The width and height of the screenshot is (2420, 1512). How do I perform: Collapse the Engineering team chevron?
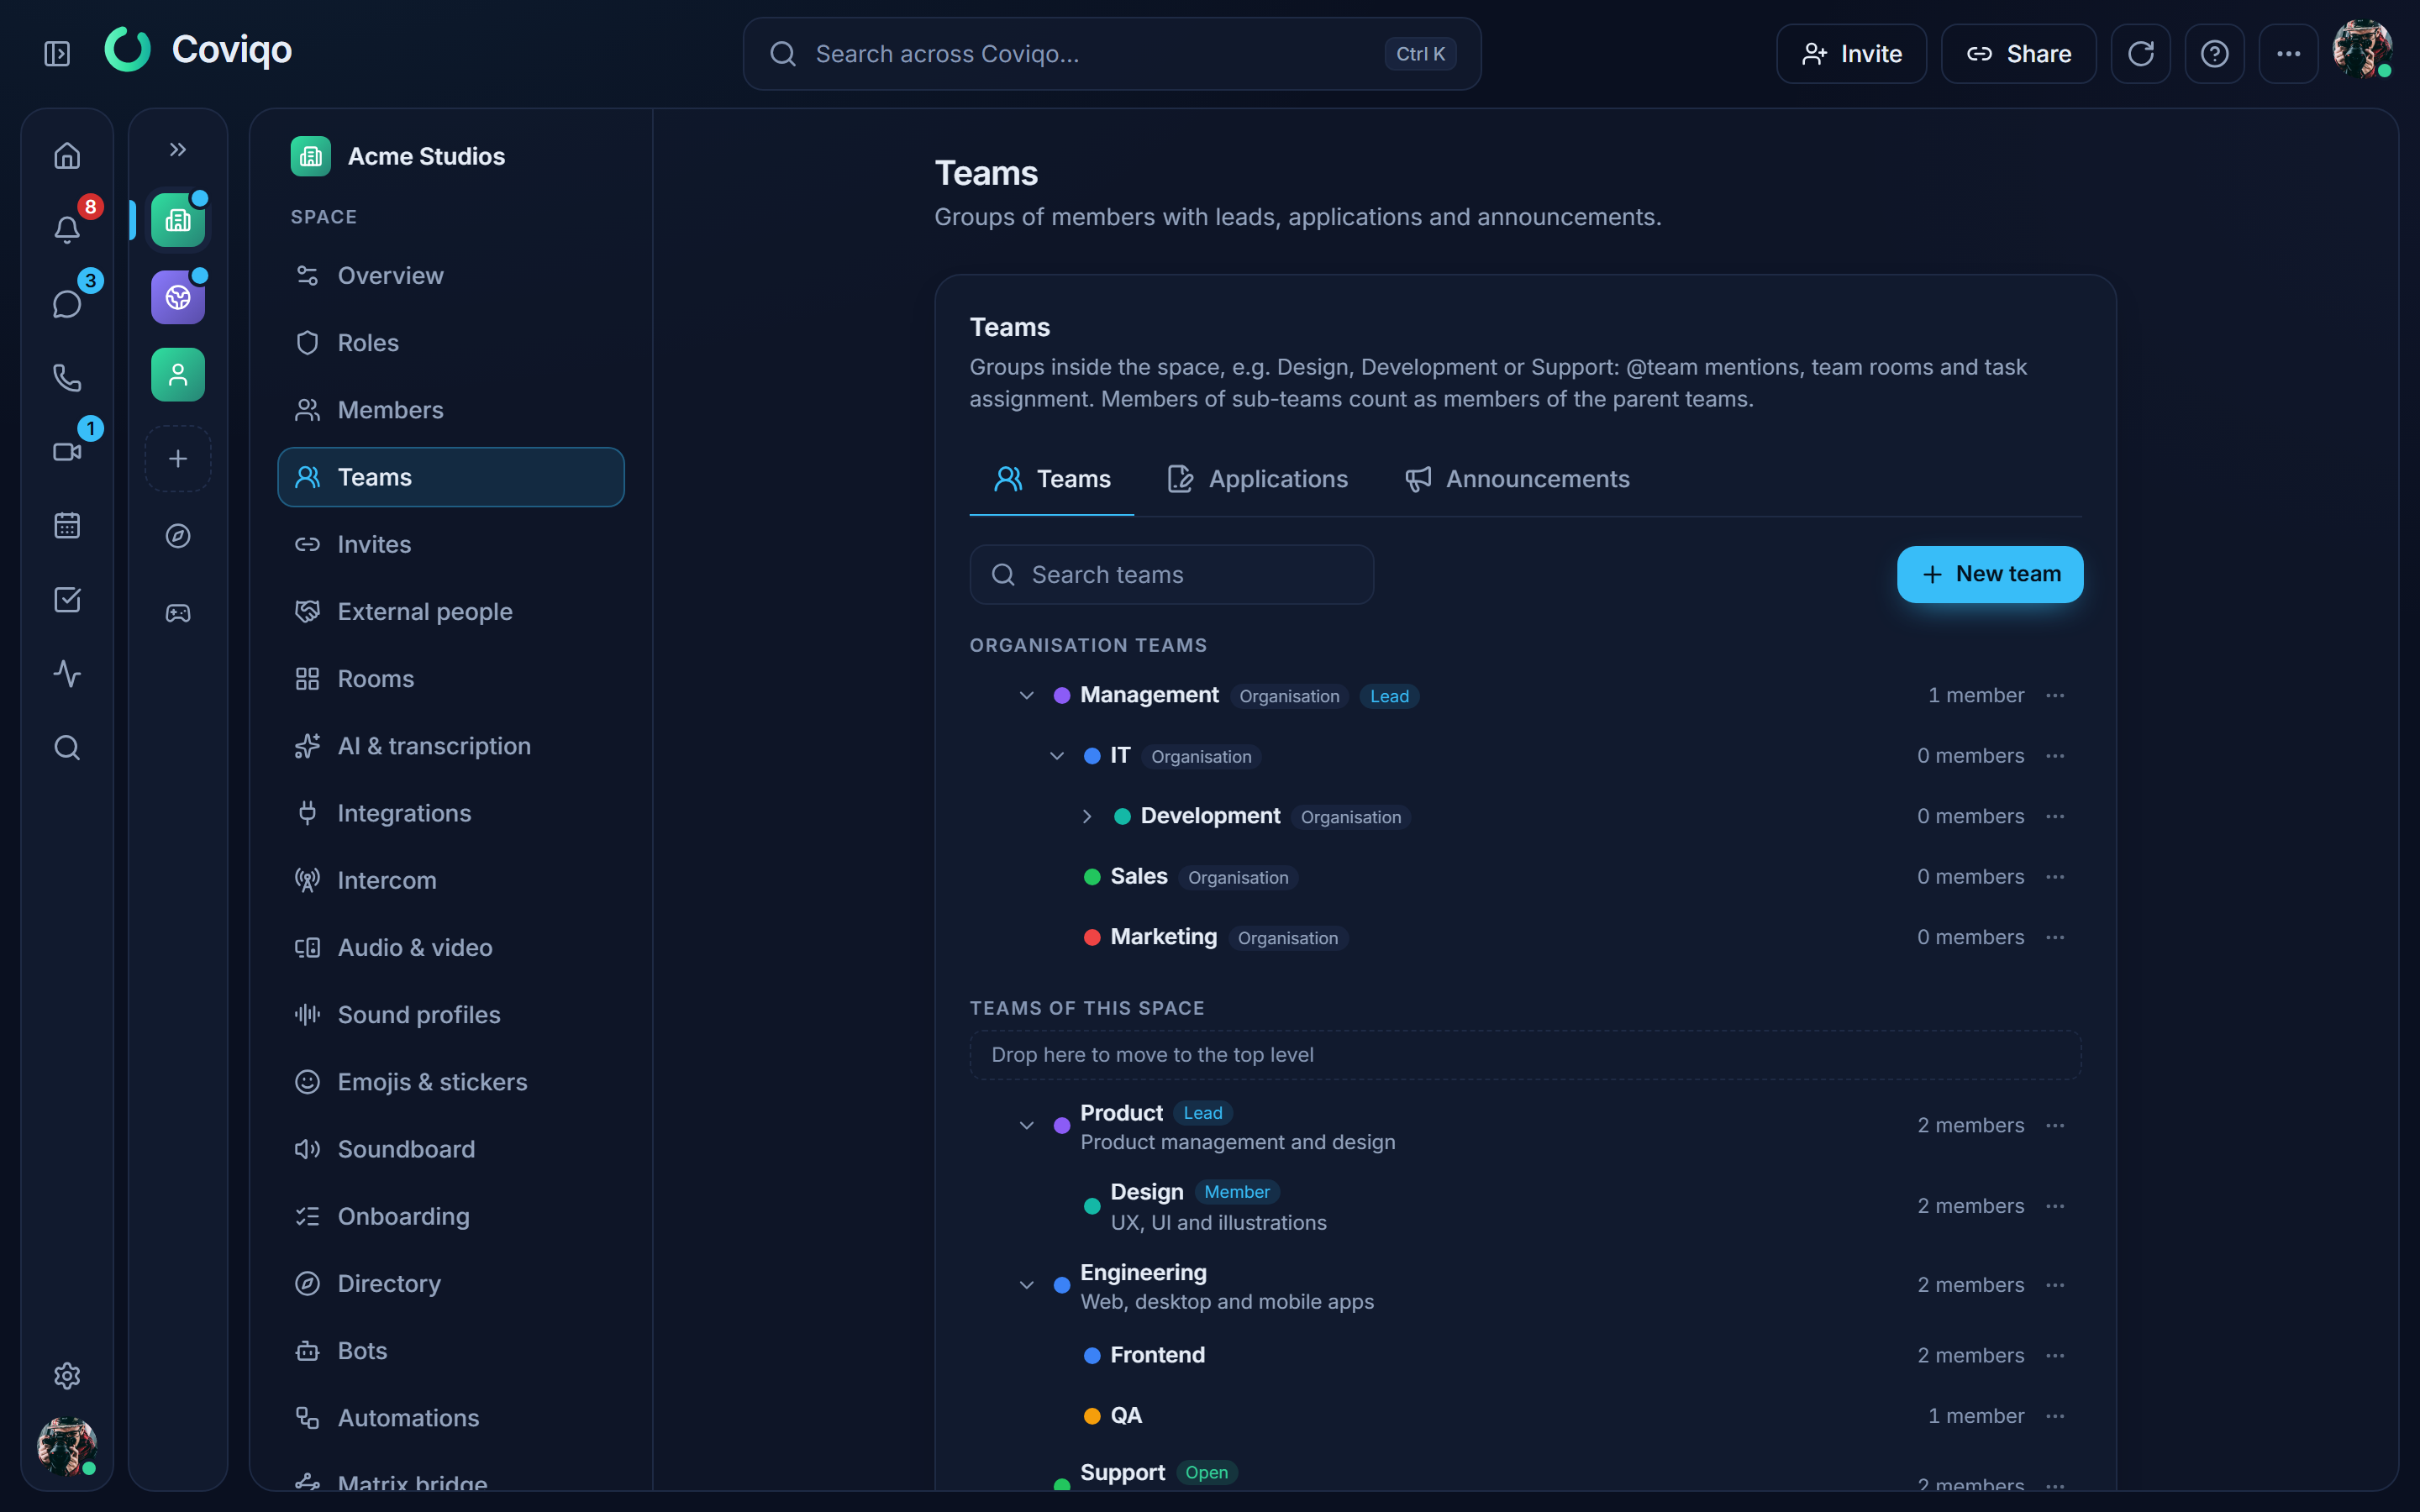[1026, 1285]
